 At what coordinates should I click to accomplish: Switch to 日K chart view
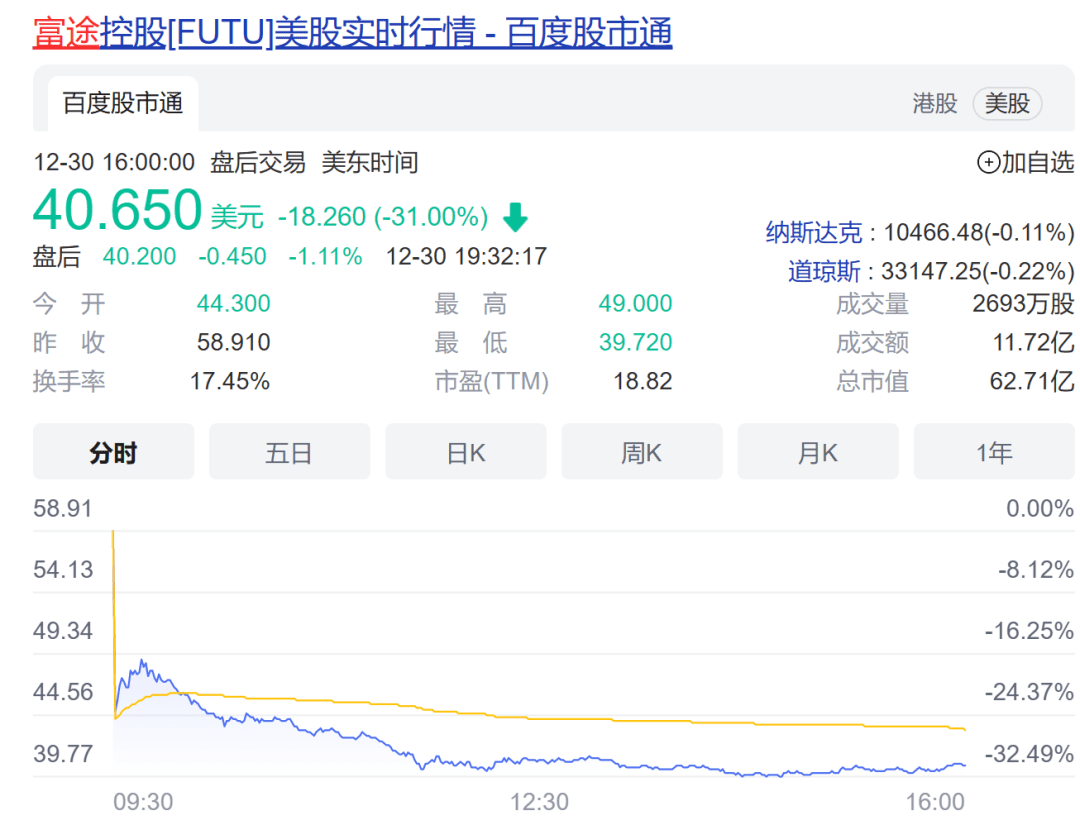pyautogui.click(x=465, y=452)
